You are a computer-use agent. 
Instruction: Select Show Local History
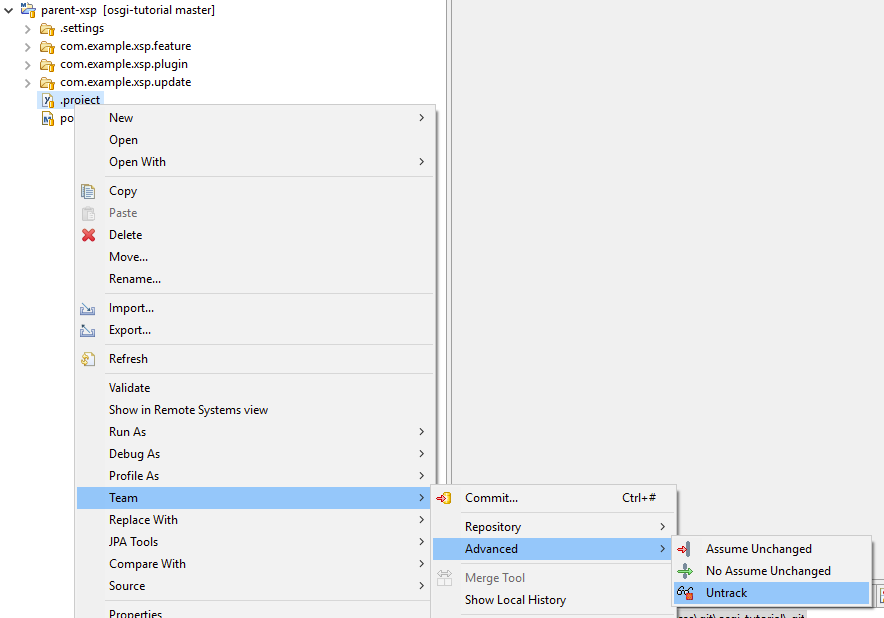(x=515, y=600)
